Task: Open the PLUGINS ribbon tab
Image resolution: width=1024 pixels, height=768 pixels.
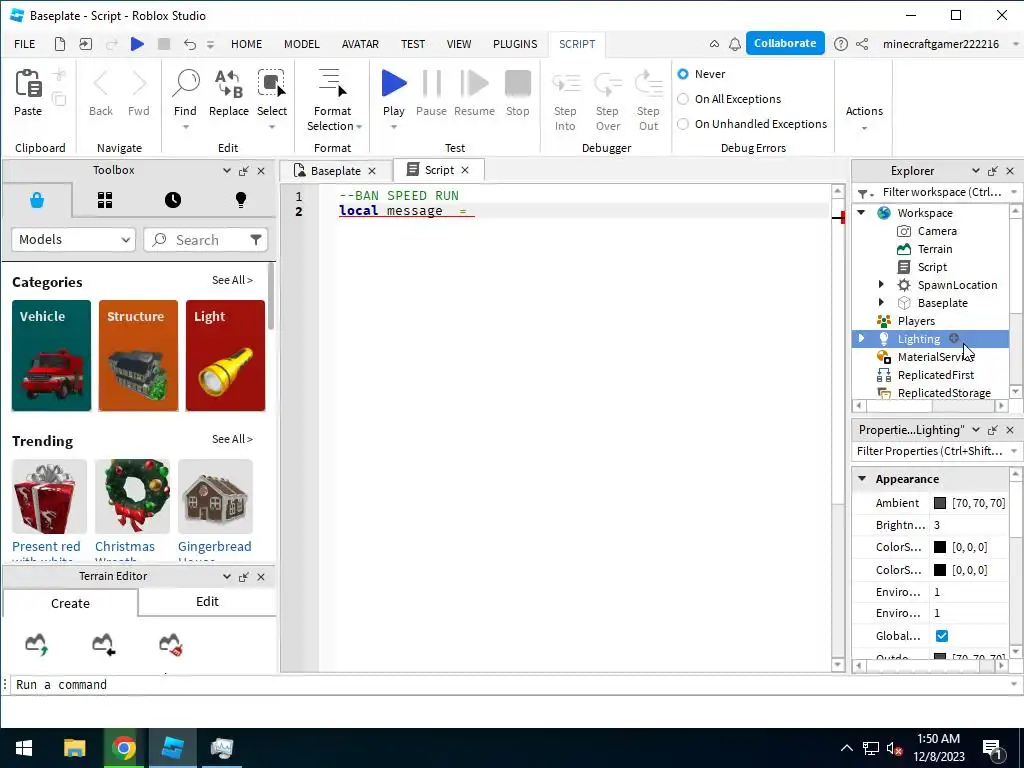Action: 515,44
